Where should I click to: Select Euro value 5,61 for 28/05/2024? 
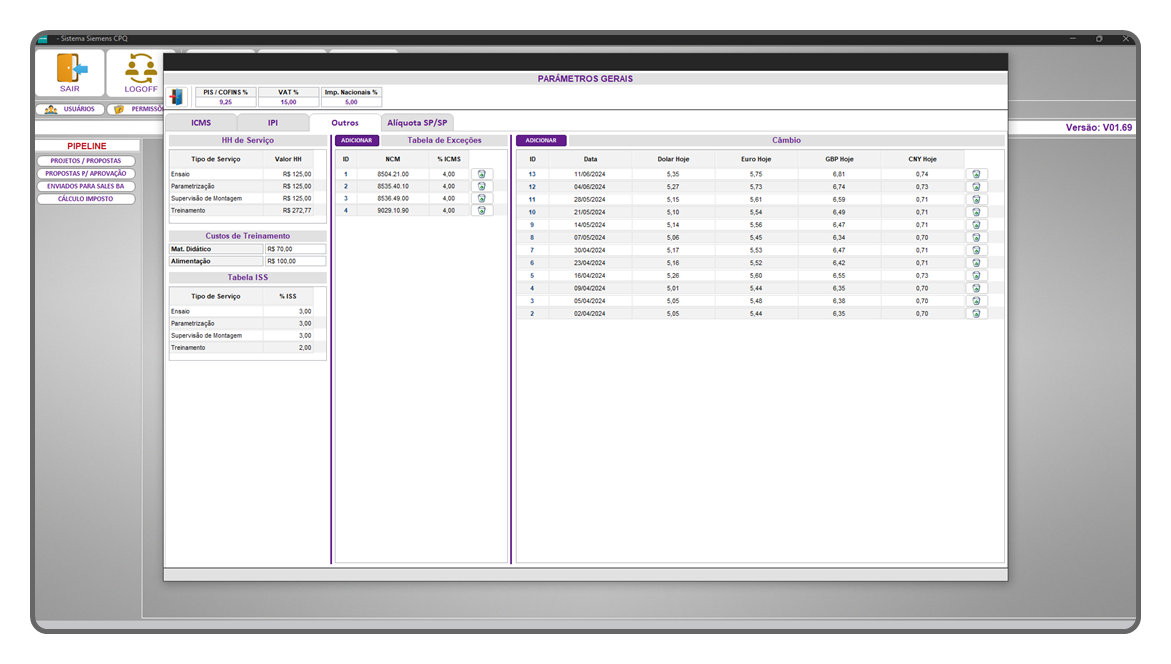click(756, 199)
